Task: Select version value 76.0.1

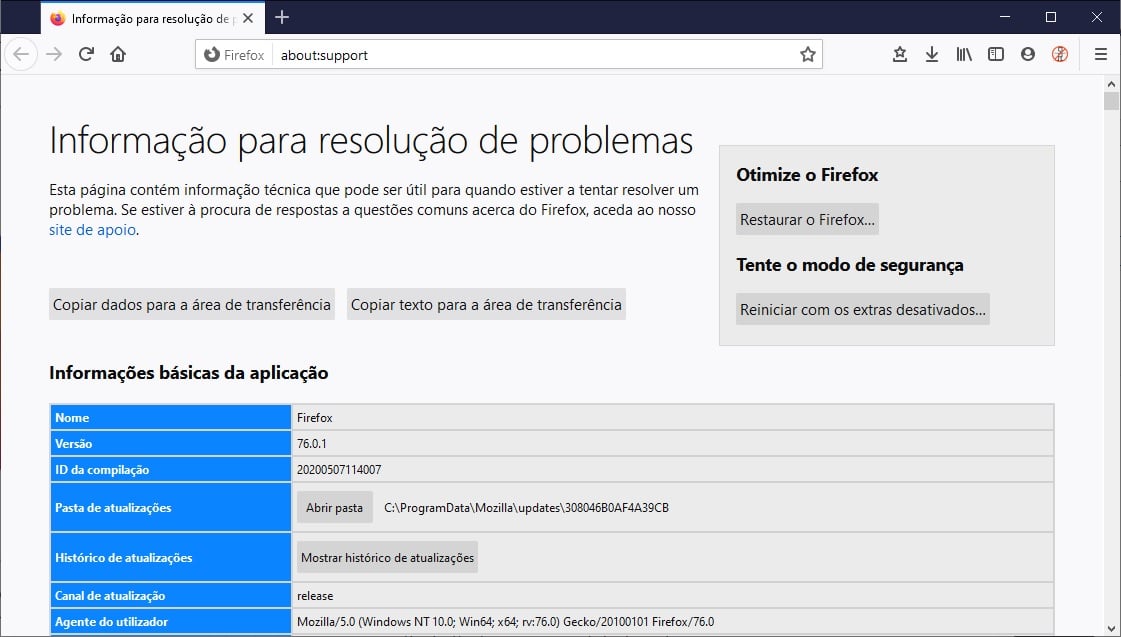Action: 312,444
